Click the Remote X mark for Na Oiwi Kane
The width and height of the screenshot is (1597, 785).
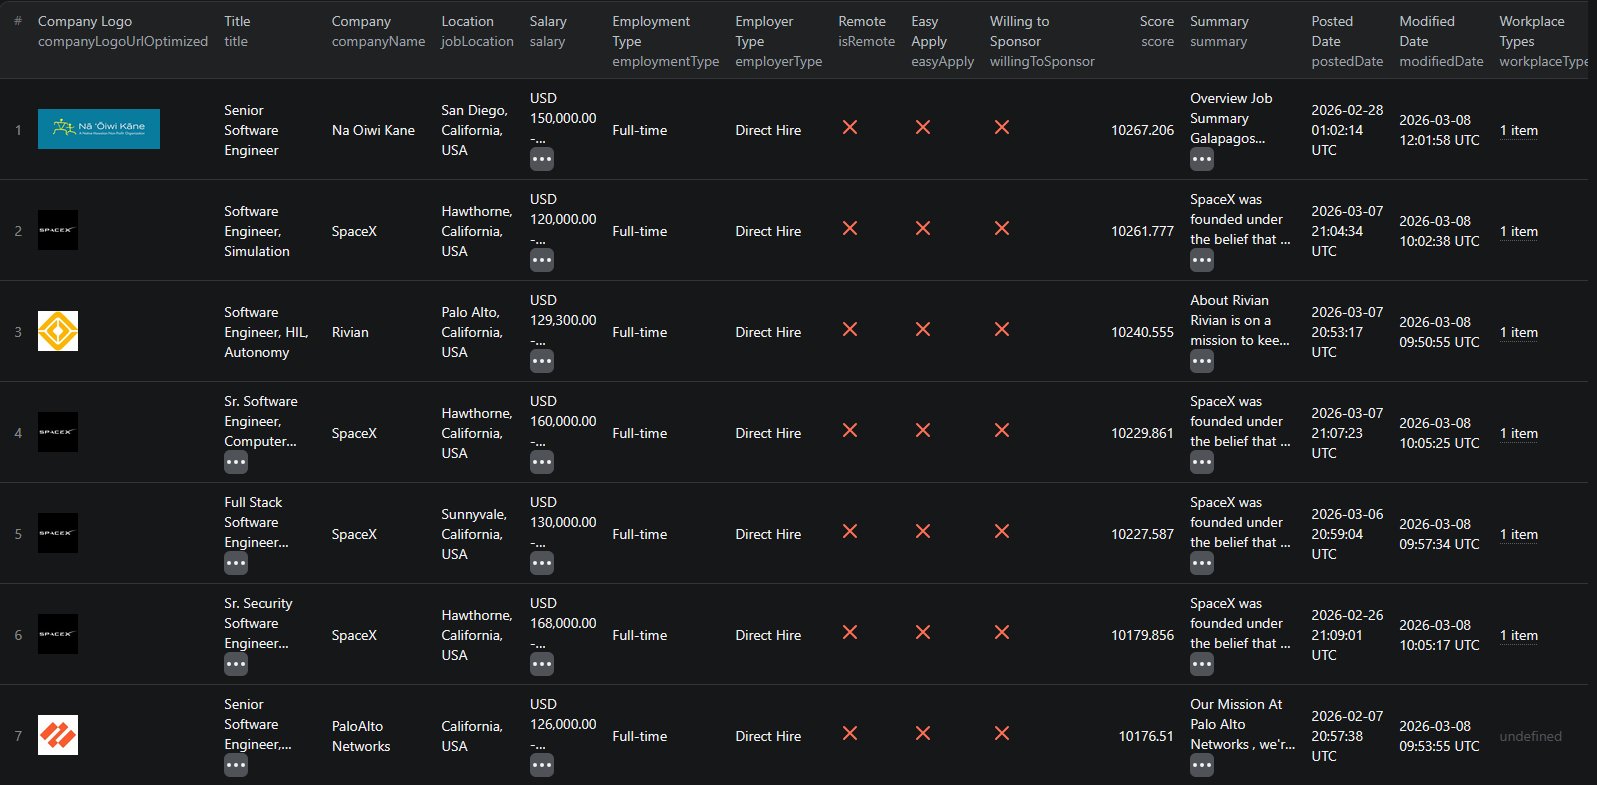(x=850, y=127)
